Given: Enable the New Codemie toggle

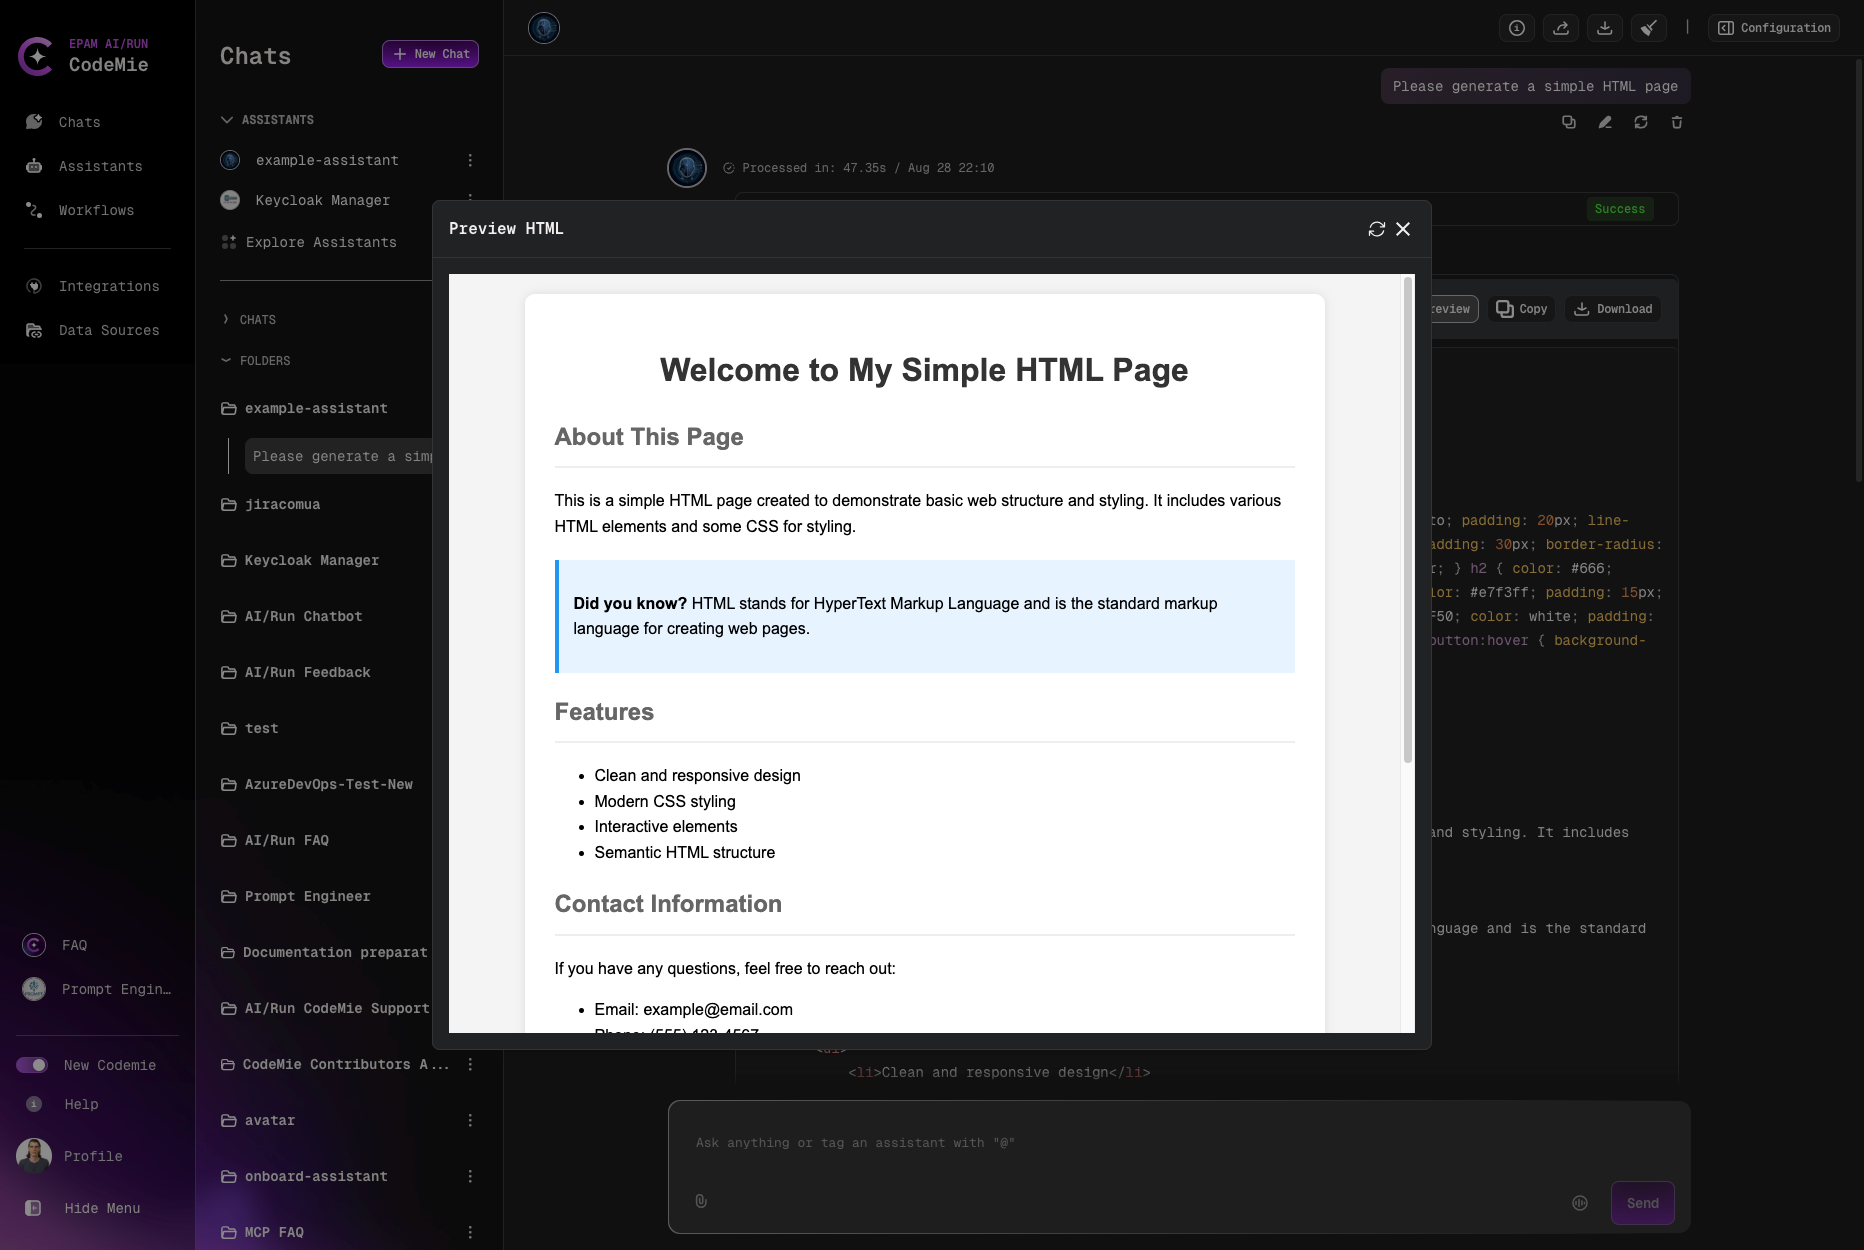Looking at the screenshot, I should 33,1065.
